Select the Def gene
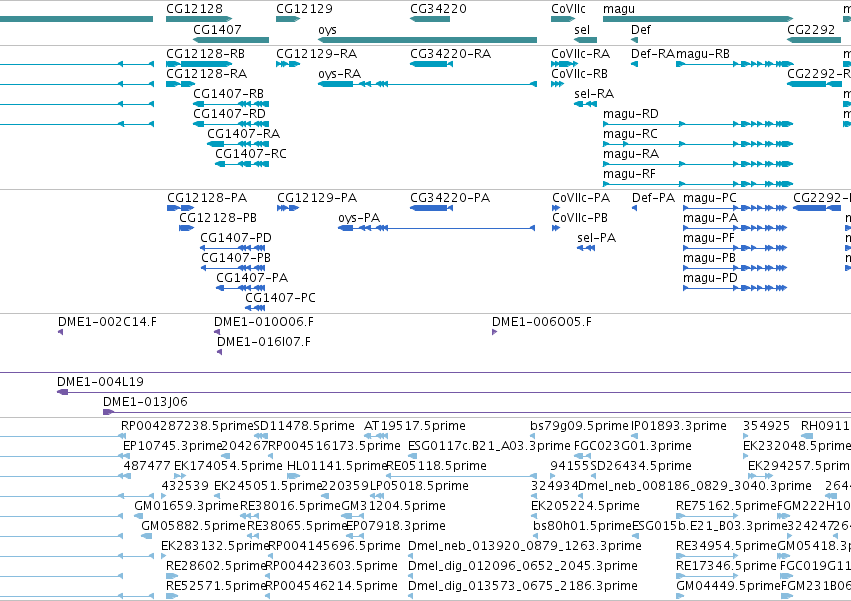Screen dimensions: 851x601 coord(634,40)
